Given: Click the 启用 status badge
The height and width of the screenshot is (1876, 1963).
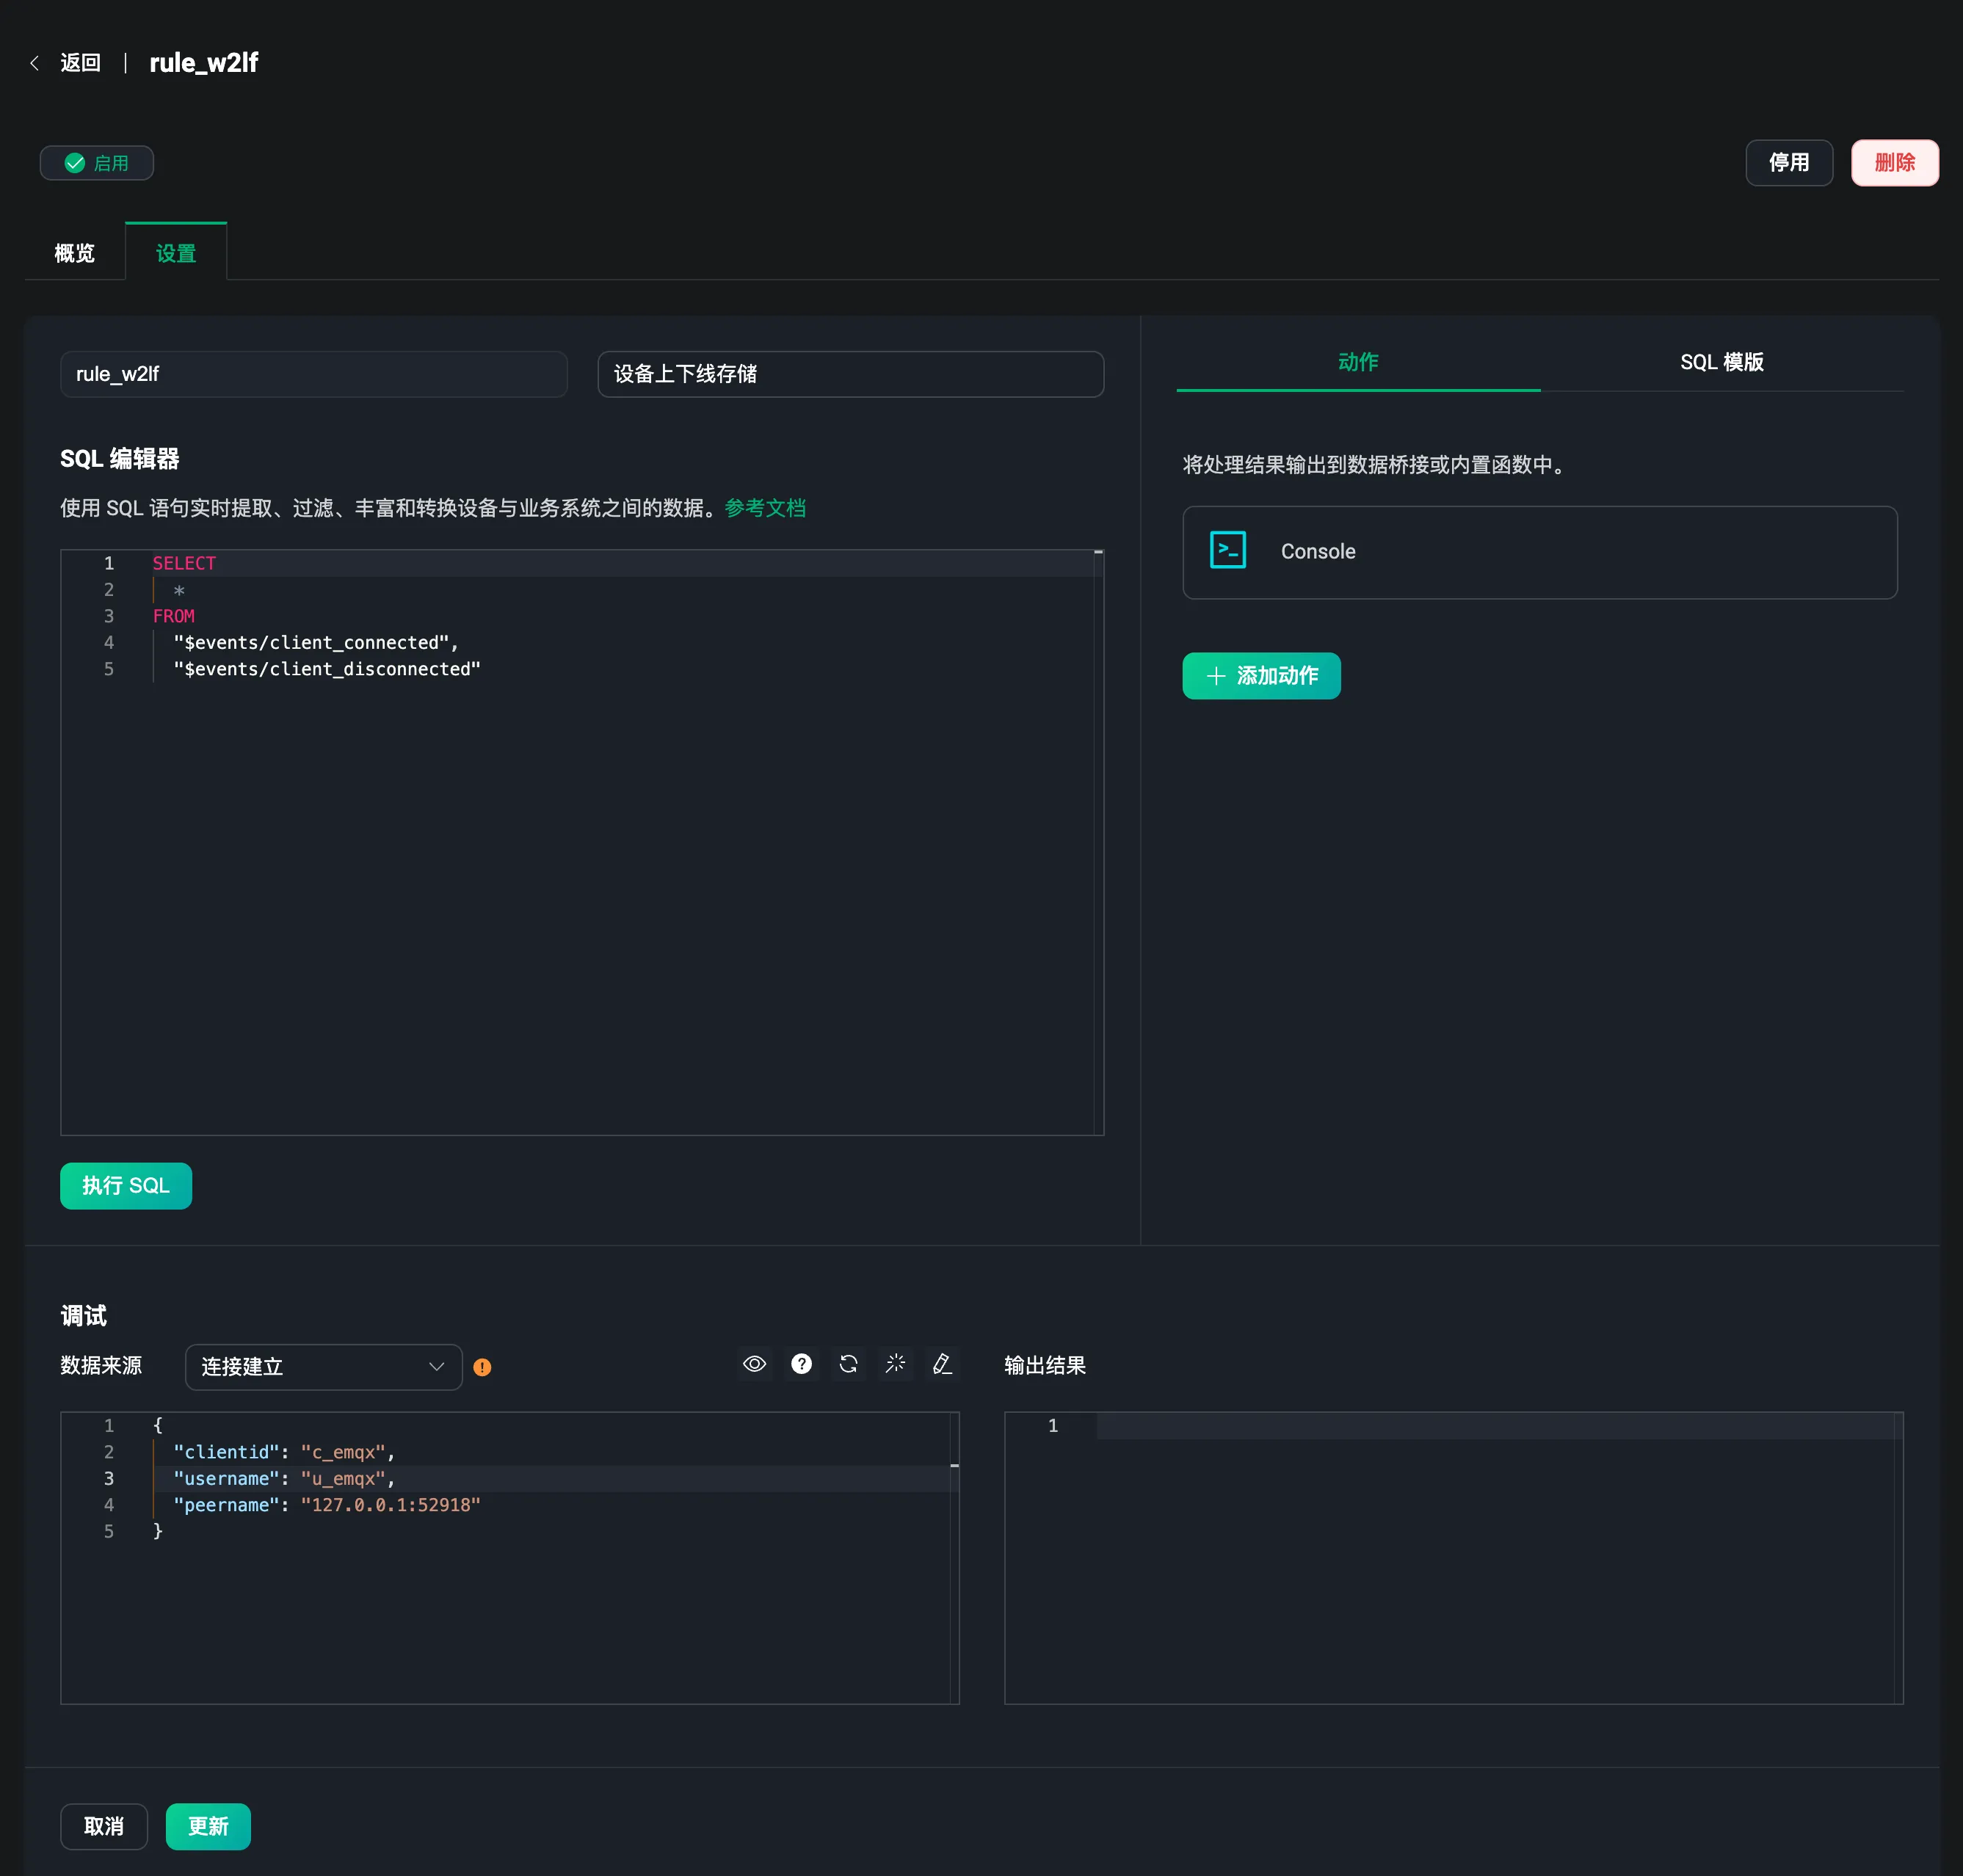Looking at the screenshot, I should [97, 163].
